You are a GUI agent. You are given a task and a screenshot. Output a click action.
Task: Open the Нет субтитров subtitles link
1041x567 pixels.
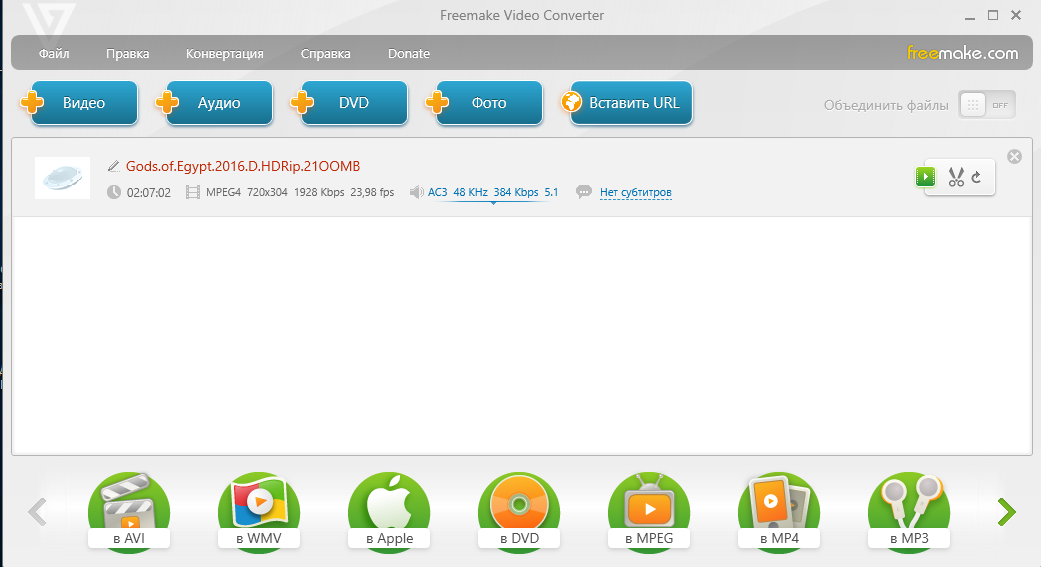(x=635, y=193)
